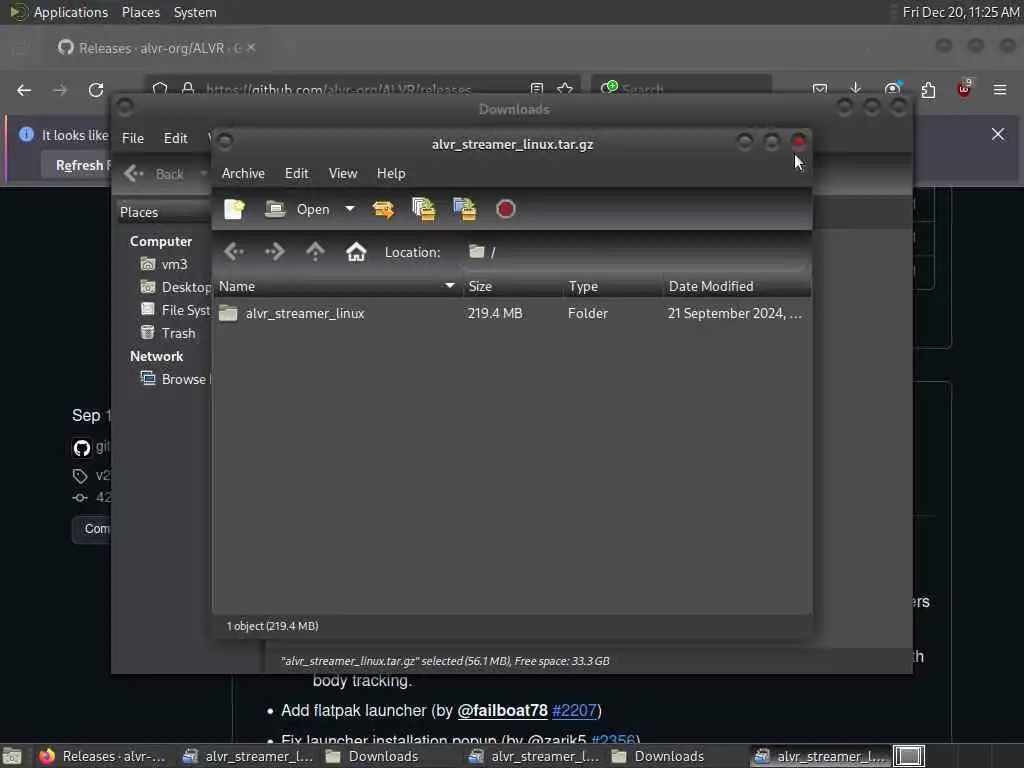Create a new archive with toolbar icon

click(234, 209)
